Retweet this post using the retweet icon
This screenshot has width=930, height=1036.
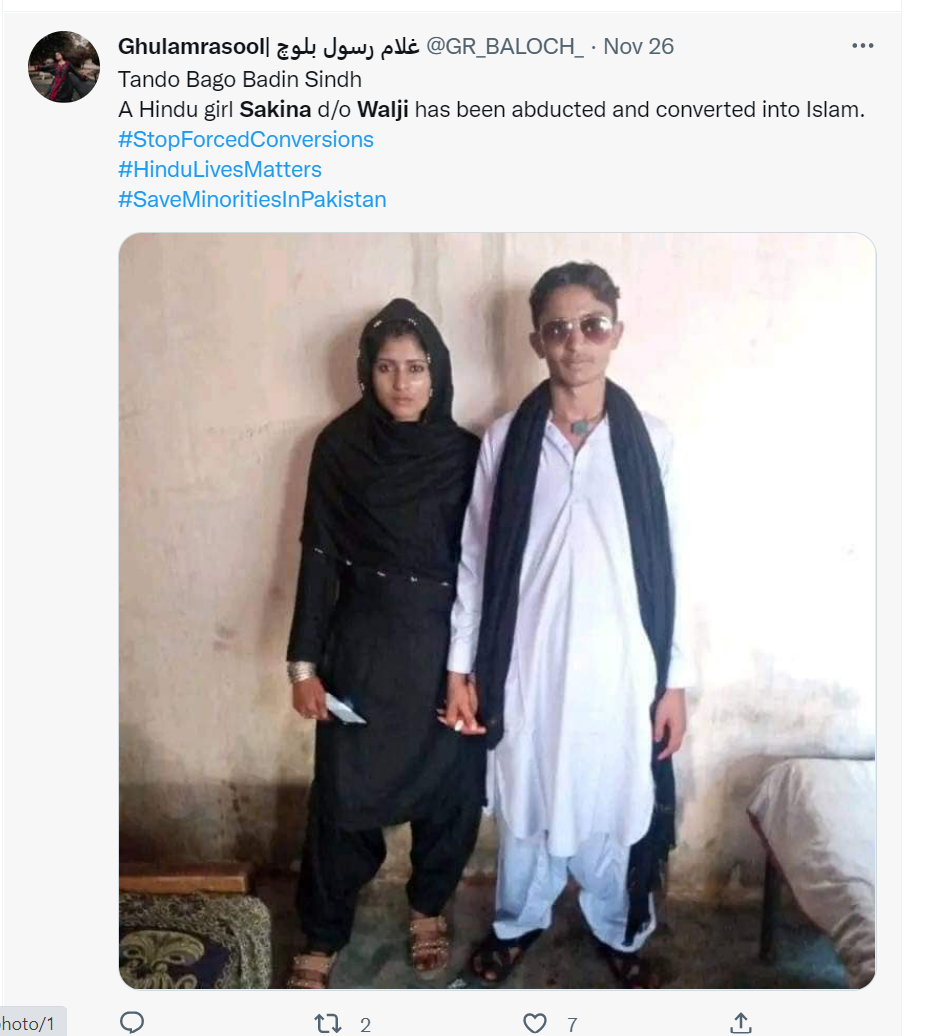pos(328,1023)
